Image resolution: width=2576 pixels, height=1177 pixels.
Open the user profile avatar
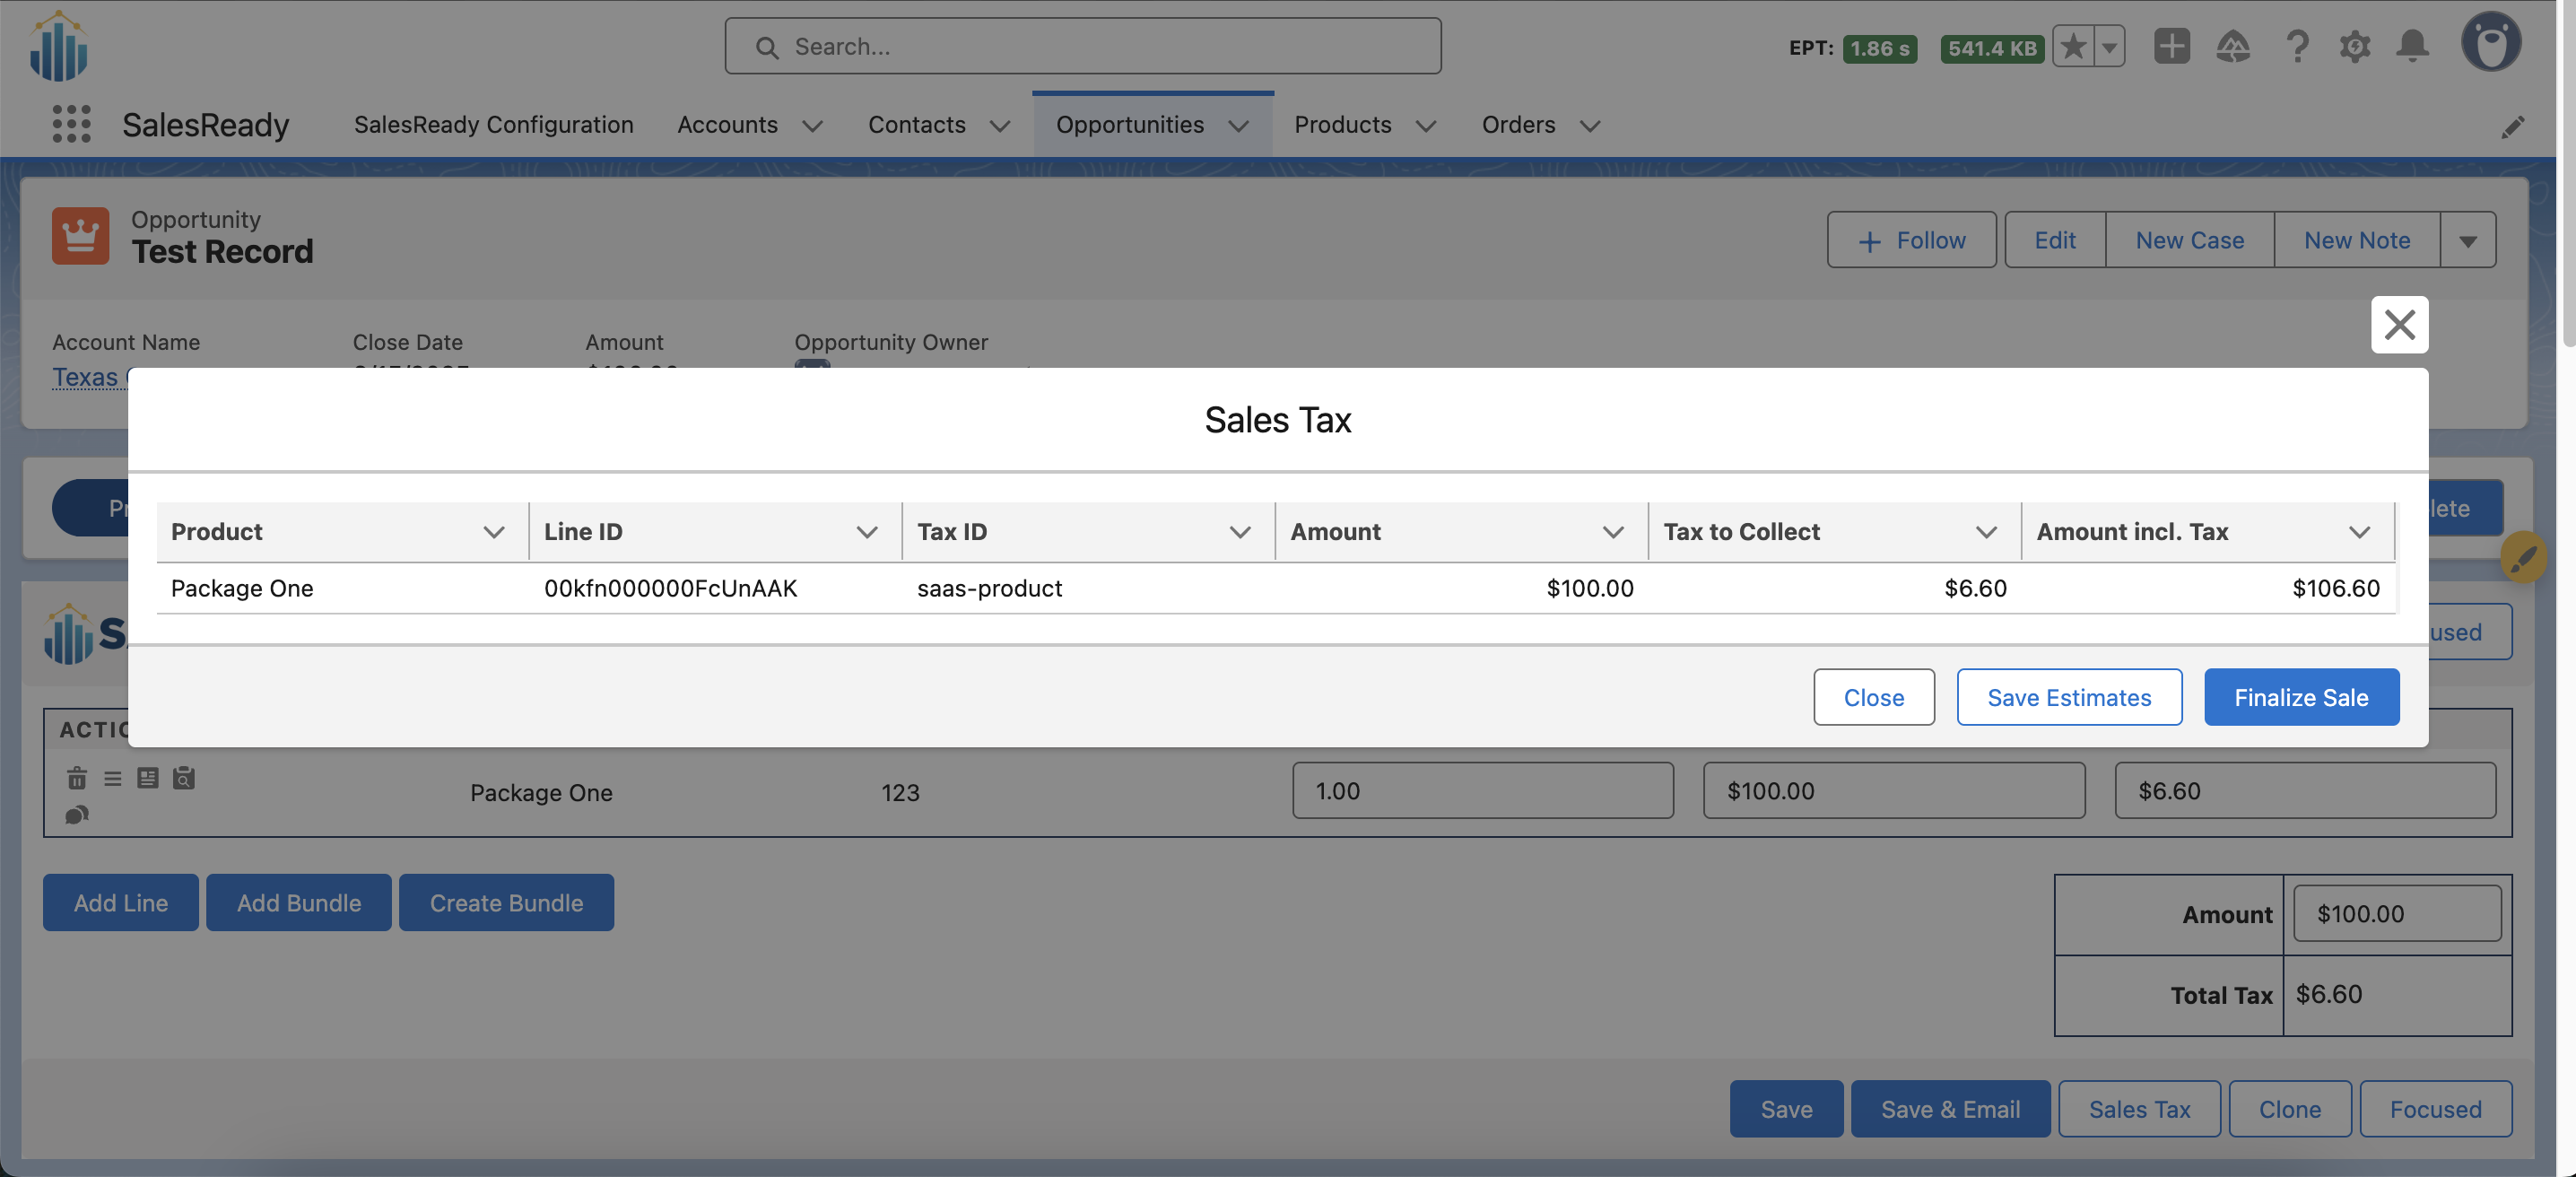pyautogui.click(x=2490, y=43)
